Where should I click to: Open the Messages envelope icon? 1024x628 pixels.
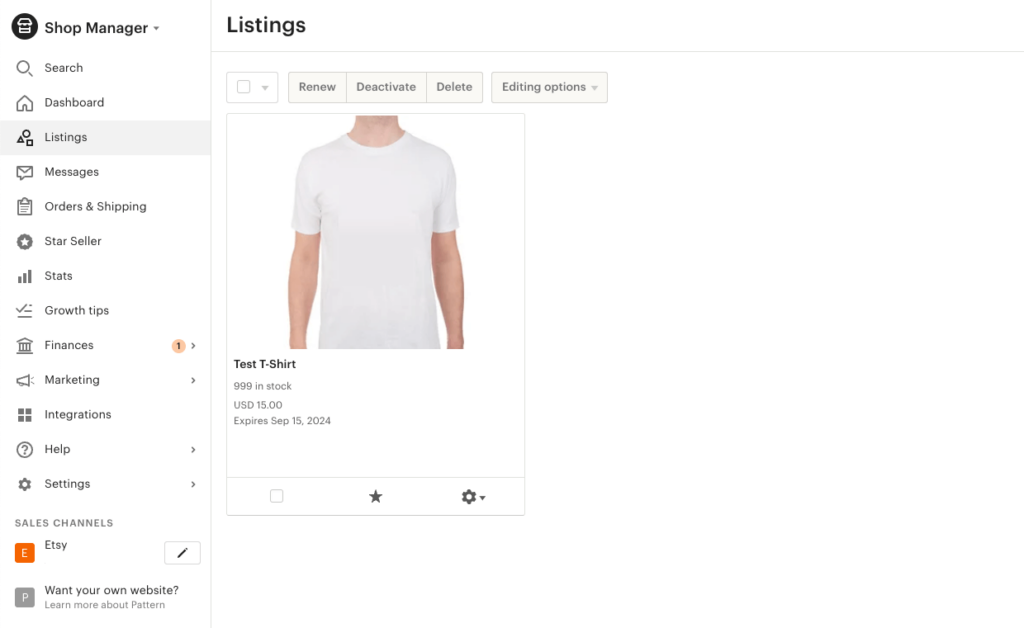tap(24, 171)
